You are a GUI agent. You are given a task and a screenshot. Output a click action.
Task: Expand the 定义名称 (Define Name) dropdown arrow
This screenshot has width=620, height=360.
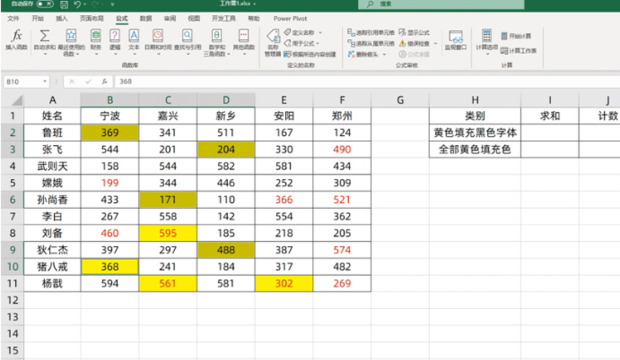pyautogui.click(x=320, y=32)
